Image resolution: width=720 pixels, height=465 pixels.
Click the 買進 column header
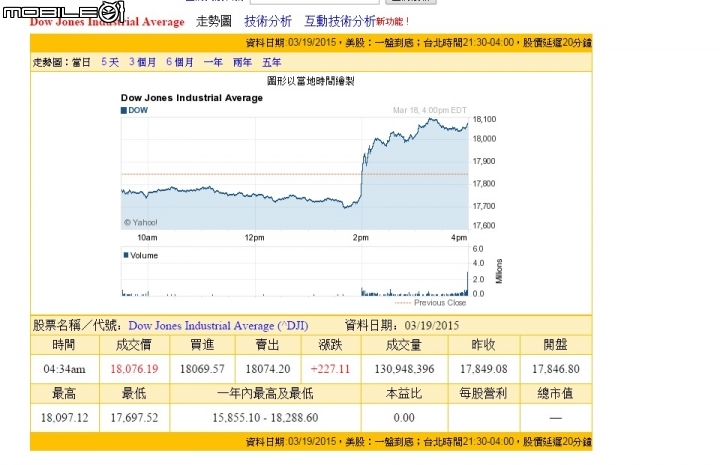pyautogui.click(x=202, y=345)
